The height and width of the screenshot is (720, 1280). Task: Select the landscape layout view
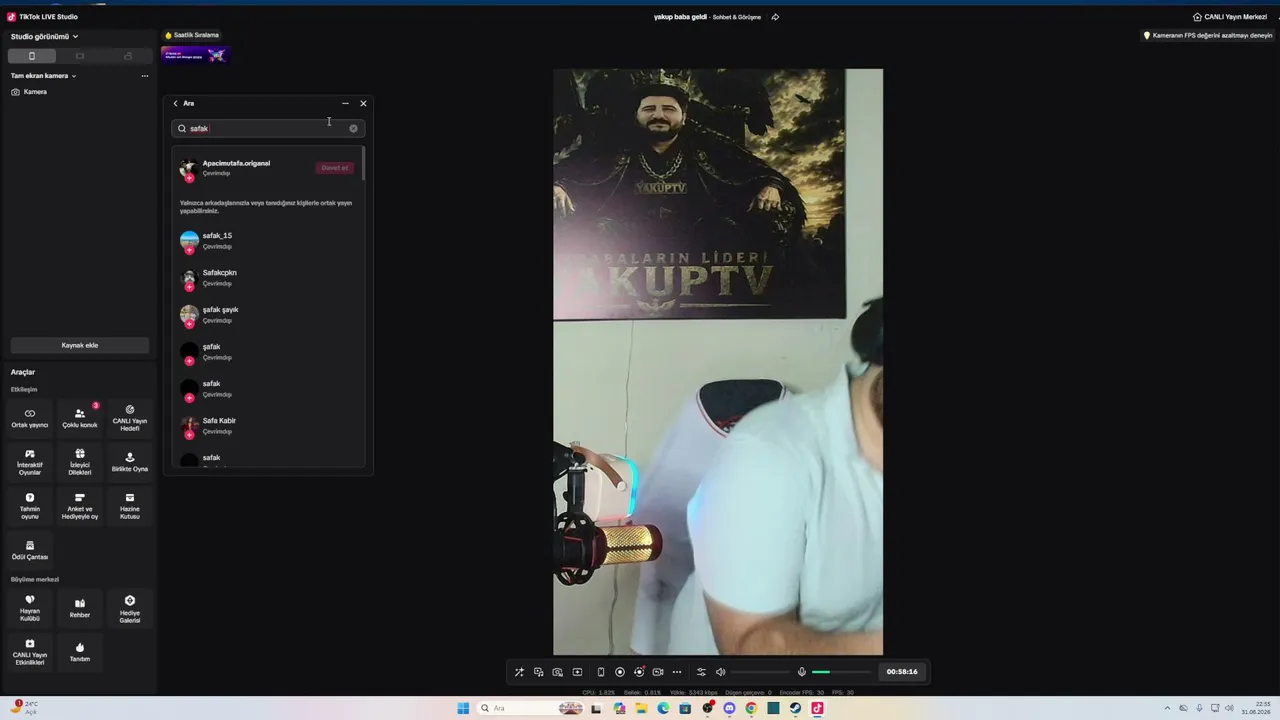[x=80, y=56]
